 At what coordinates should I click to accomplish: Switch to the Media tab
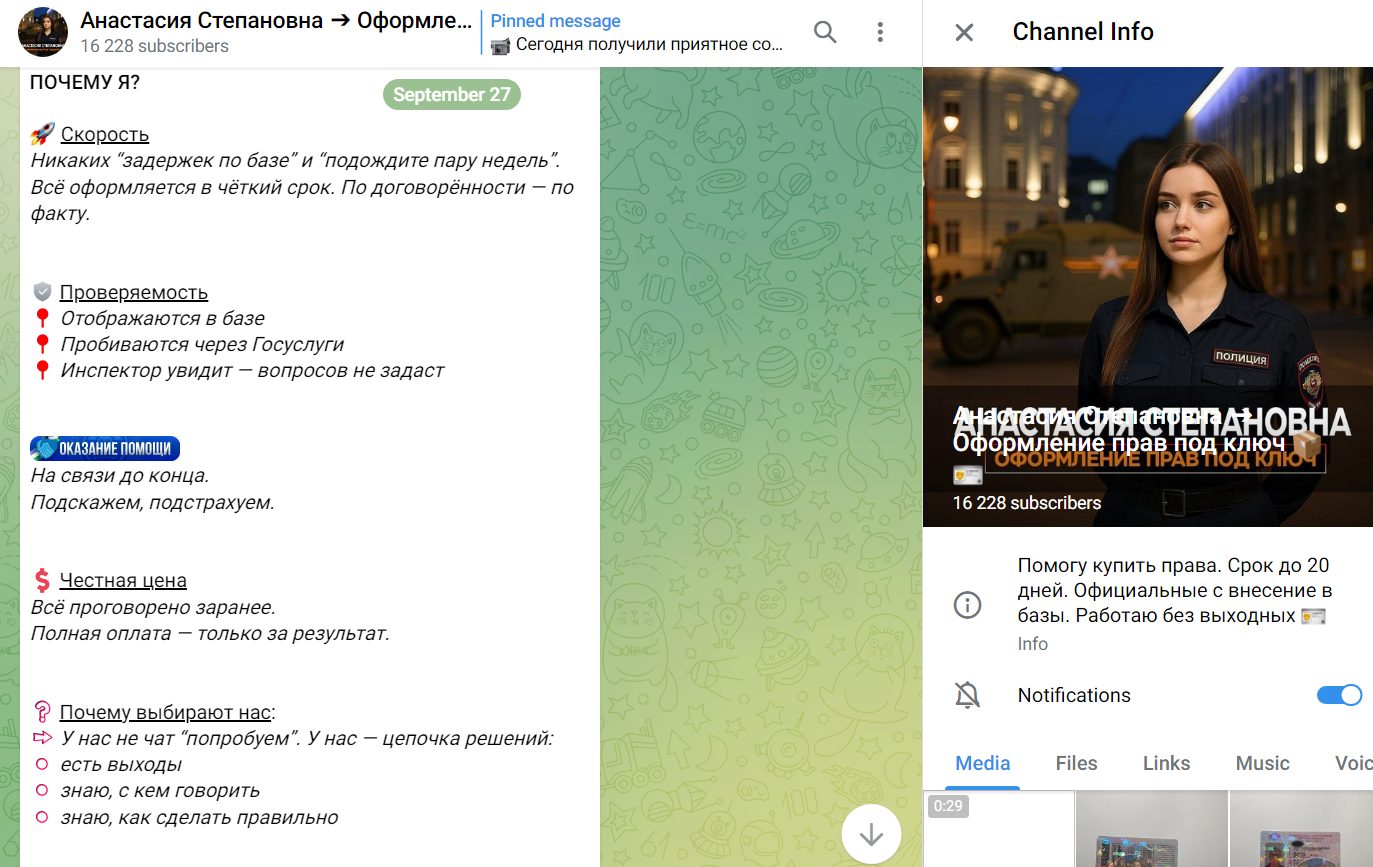[x=983, y=763]
